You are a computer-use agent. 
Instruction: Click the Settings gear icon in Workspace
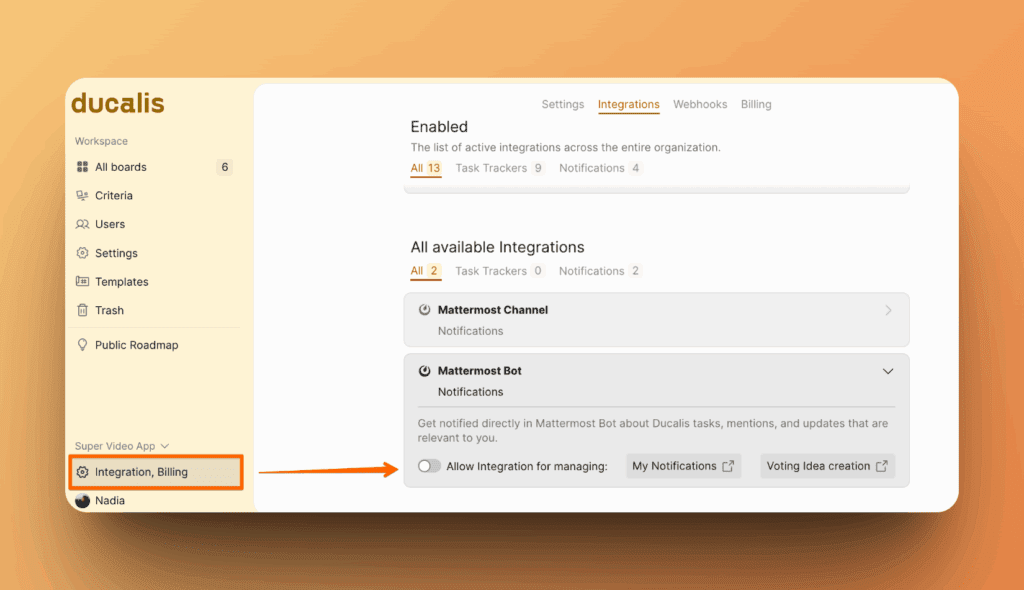tap(83, 253)
